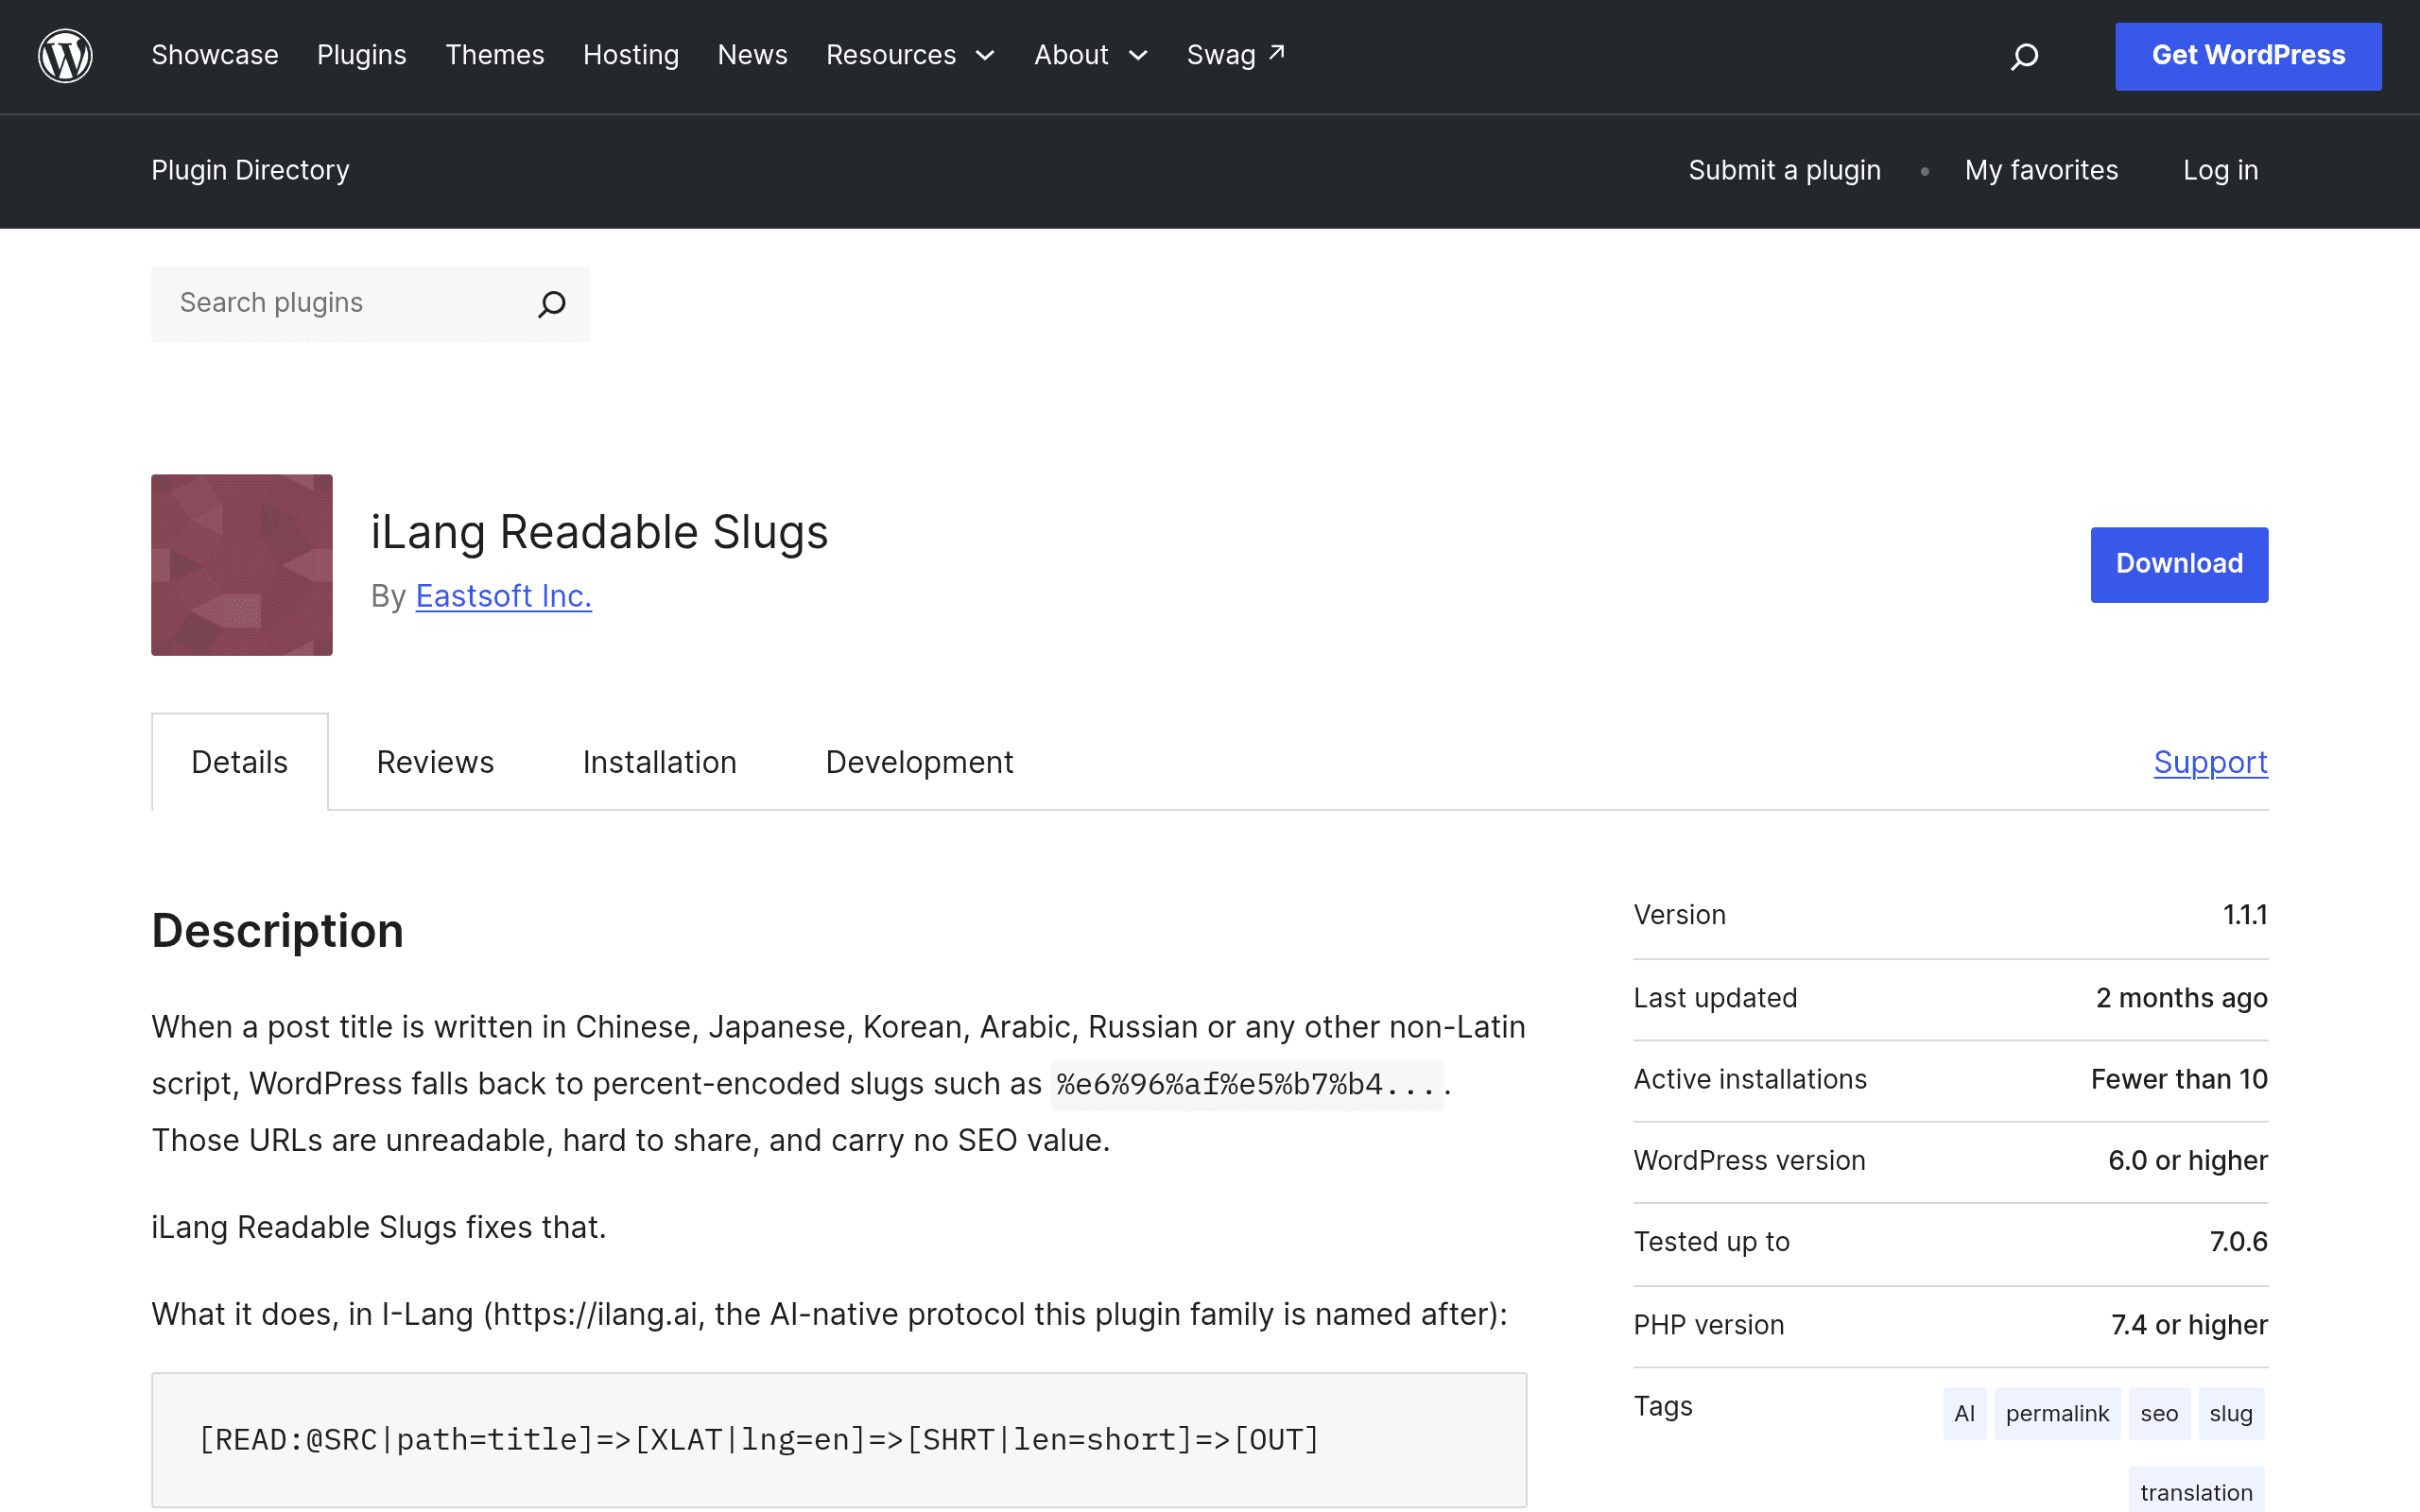Click the '7.4 or higher' PHP value
Image resolution: width=2420 pixels, height=1512 pixels.
point(2189,1325)
